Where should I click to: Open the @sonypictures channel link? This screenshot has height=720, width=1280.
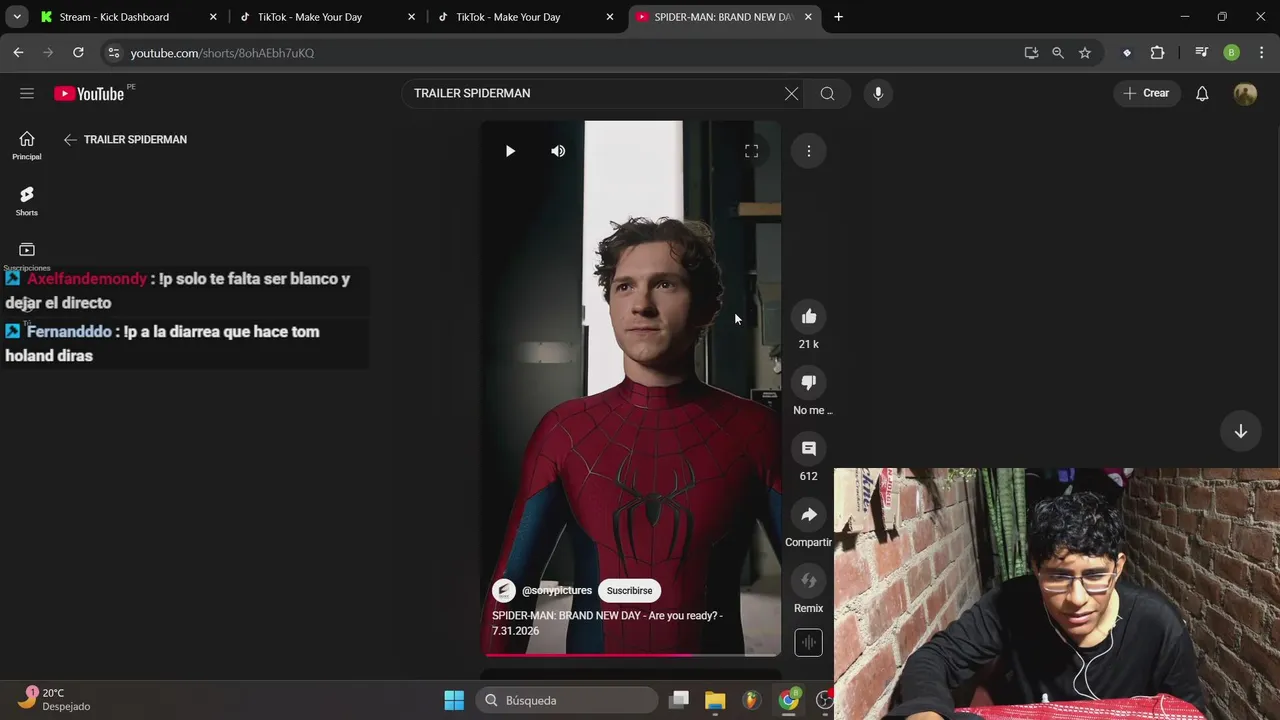click(x=557, y=591)
